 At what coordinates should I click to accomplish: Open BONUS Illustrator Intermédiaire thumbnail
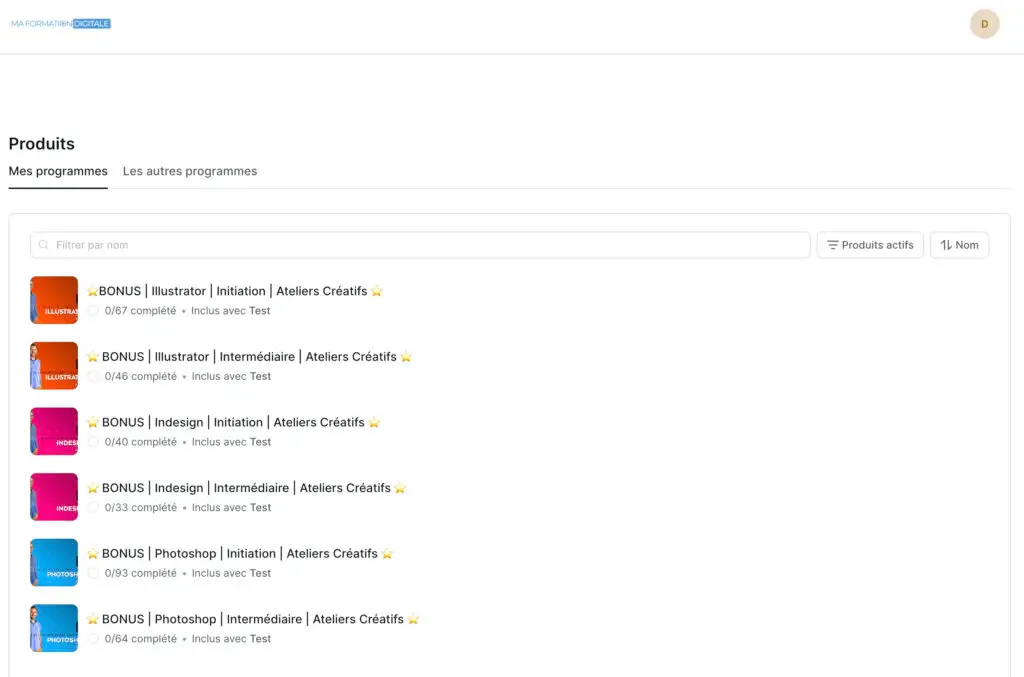[54, 366]
